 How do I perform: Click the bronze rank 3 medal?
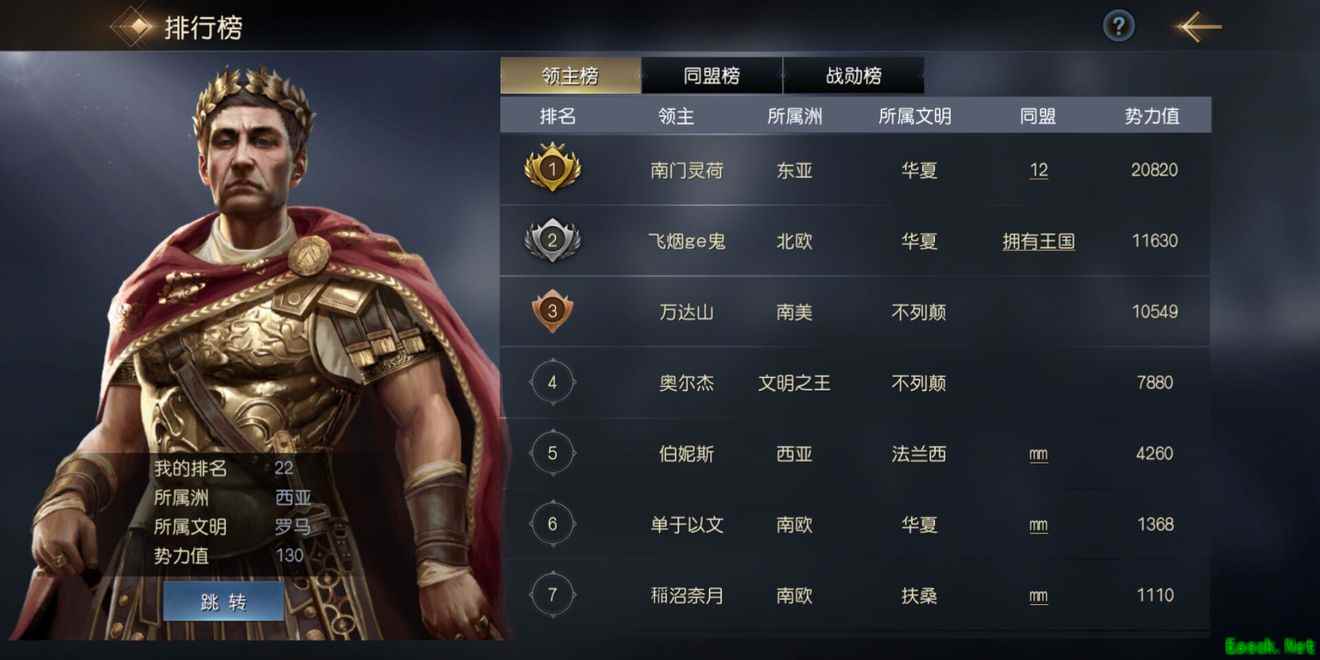pyautogui.click(x=553, y=311)
